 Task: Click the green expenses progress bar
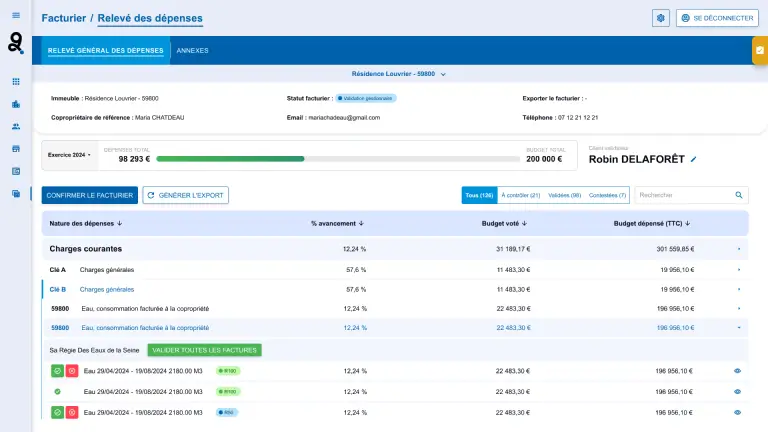(230, 159)
